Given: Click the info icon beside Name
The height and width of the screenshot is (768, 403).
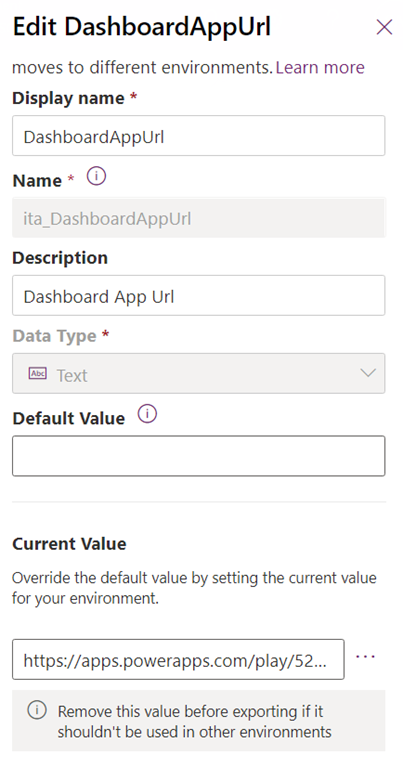Looking at the screenshot, I should 96,176.
